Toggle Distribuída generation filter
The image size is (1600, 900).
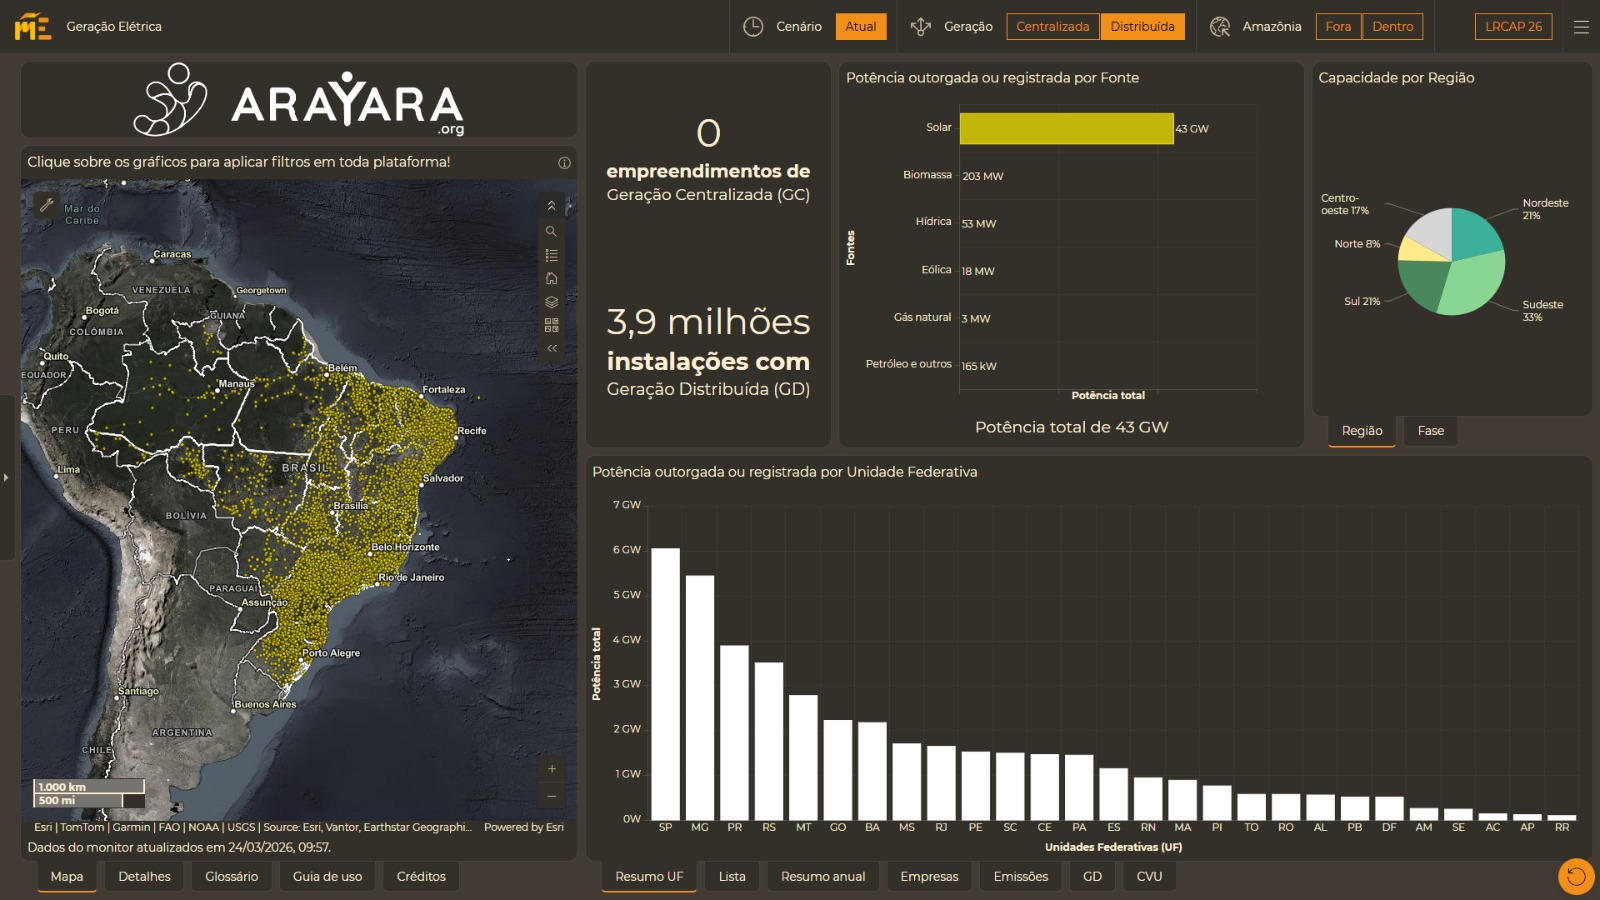click(1142, 27)
